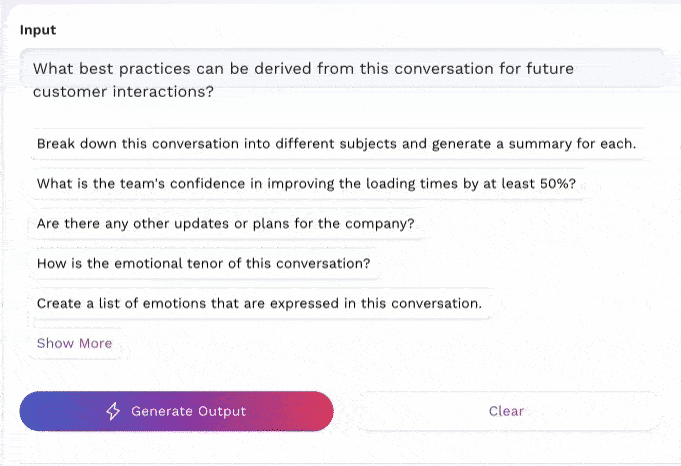Expand suggestions with Show More

click(74, 343)
